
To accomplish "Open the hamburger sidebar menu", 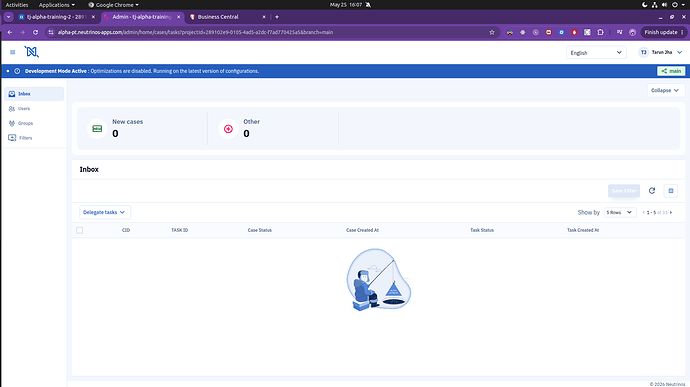I will [x=12, y=52].
